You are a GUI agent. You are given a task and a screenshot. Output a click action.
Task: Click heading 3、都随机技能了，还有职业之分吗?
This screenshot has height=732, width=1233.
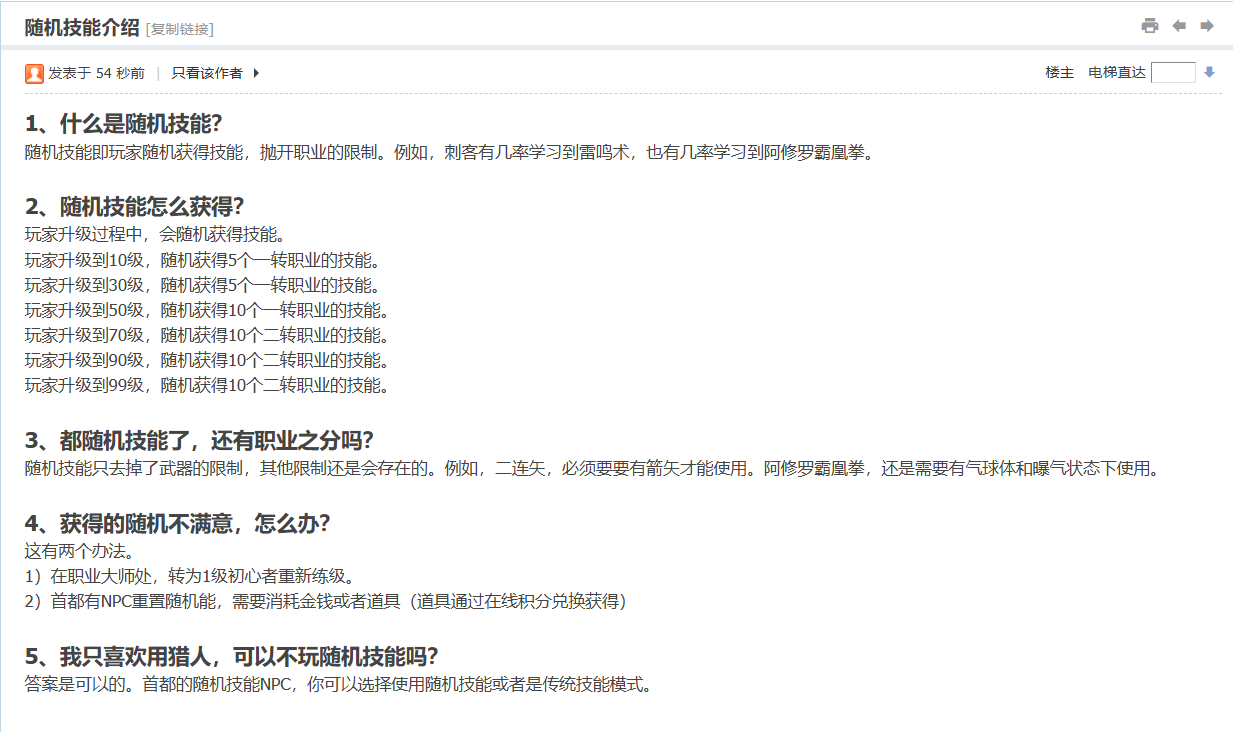pos(199,441)
